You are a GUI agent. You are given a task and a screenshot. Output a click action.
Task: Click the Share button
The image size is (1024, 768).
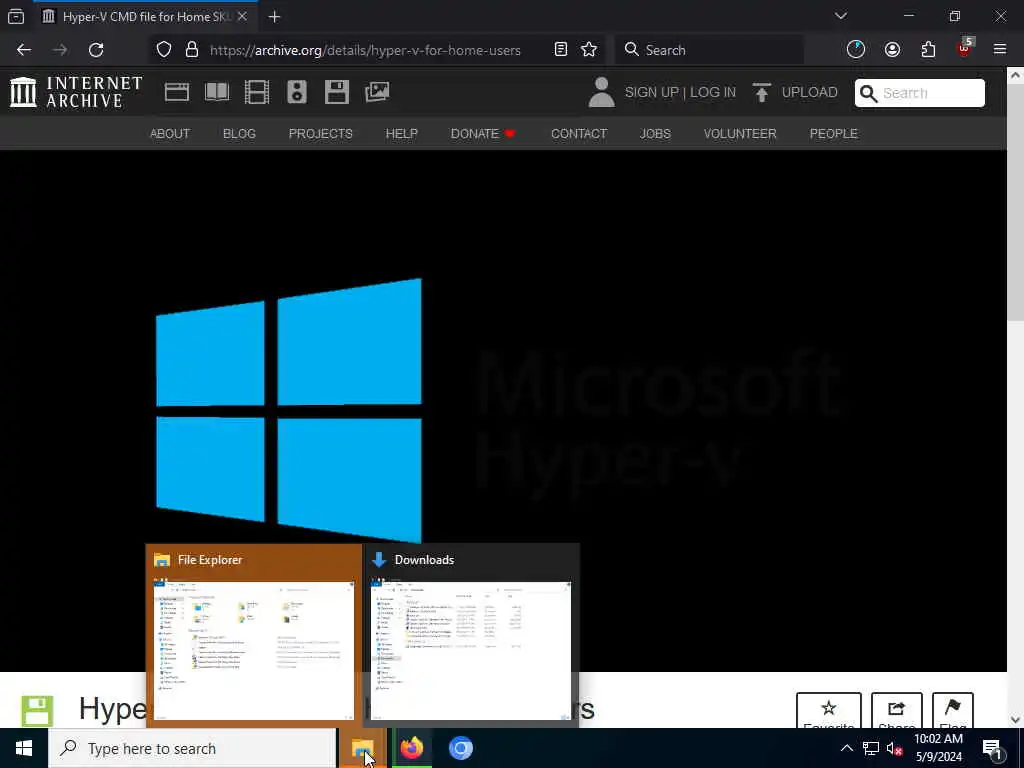coord(897,711)
